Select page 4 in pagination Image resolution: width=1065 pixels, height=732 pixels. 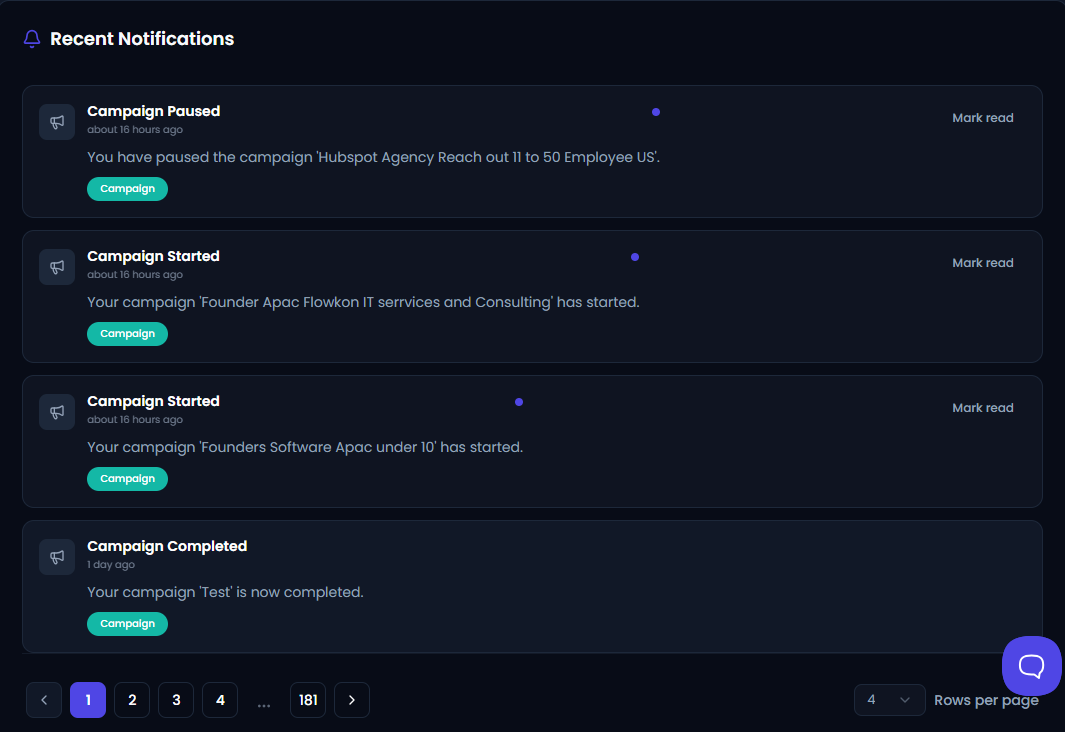click(x=220, y=699)
